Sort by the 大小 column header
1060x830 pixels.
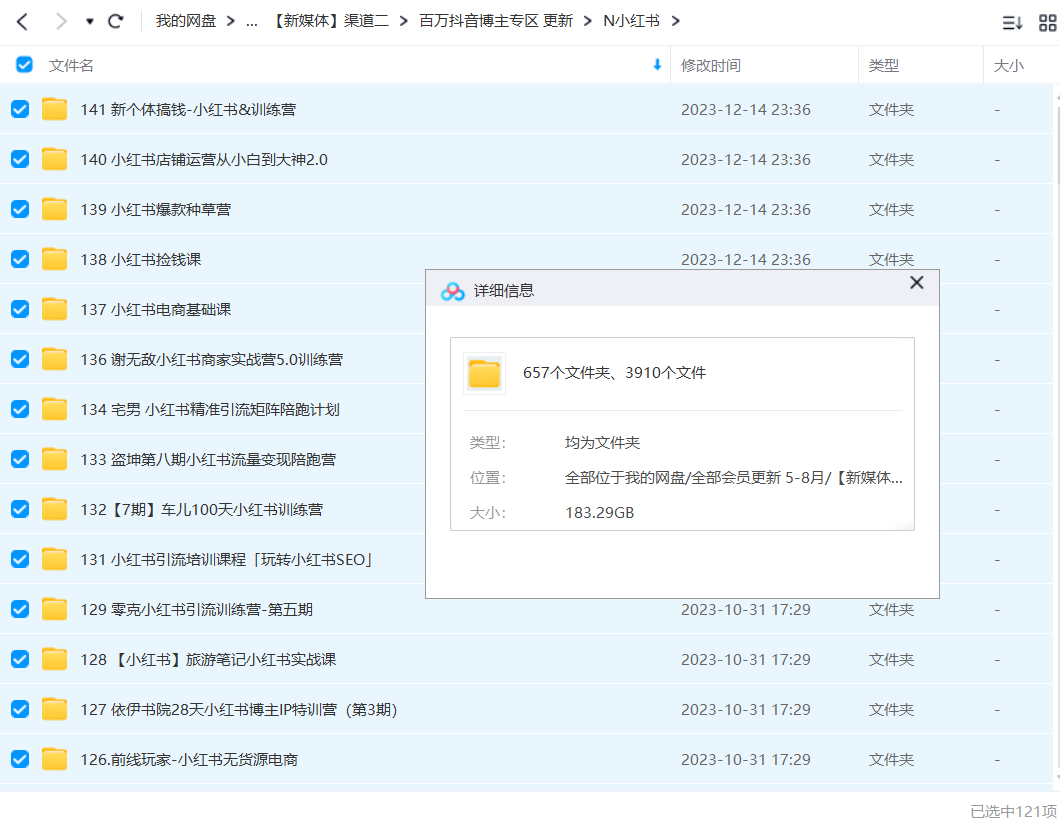[x=1008, y=65]
